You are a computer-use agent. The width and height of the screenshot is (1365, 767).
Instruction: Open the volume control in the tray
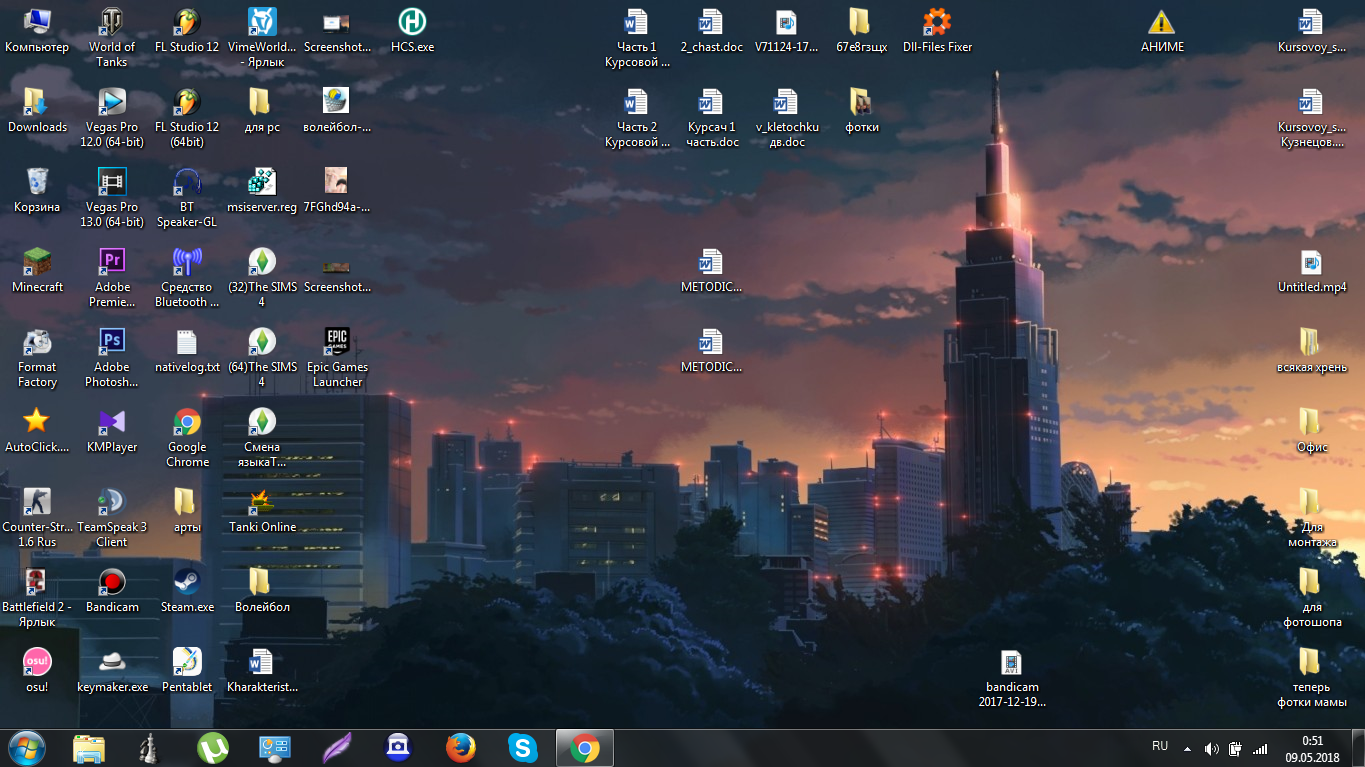click(1211, 748)
